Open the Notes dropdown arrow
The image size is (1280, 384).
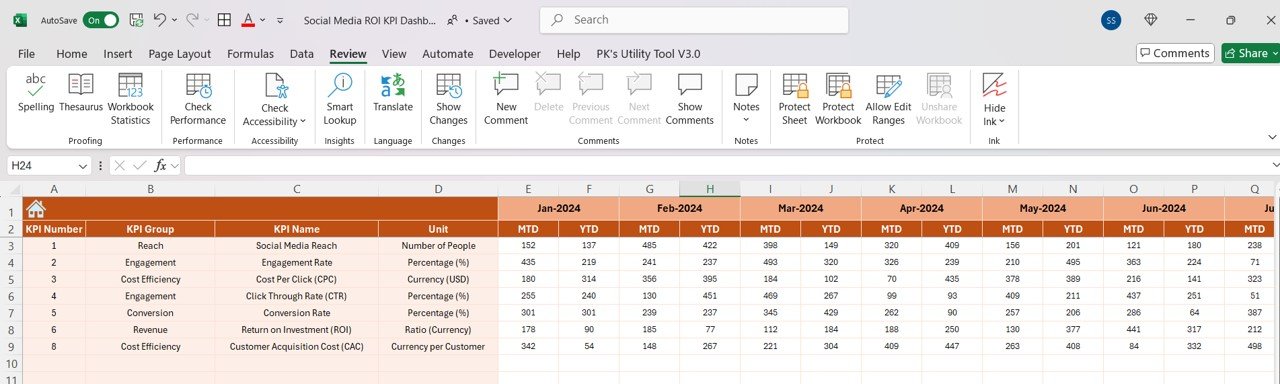coord(746,120)
